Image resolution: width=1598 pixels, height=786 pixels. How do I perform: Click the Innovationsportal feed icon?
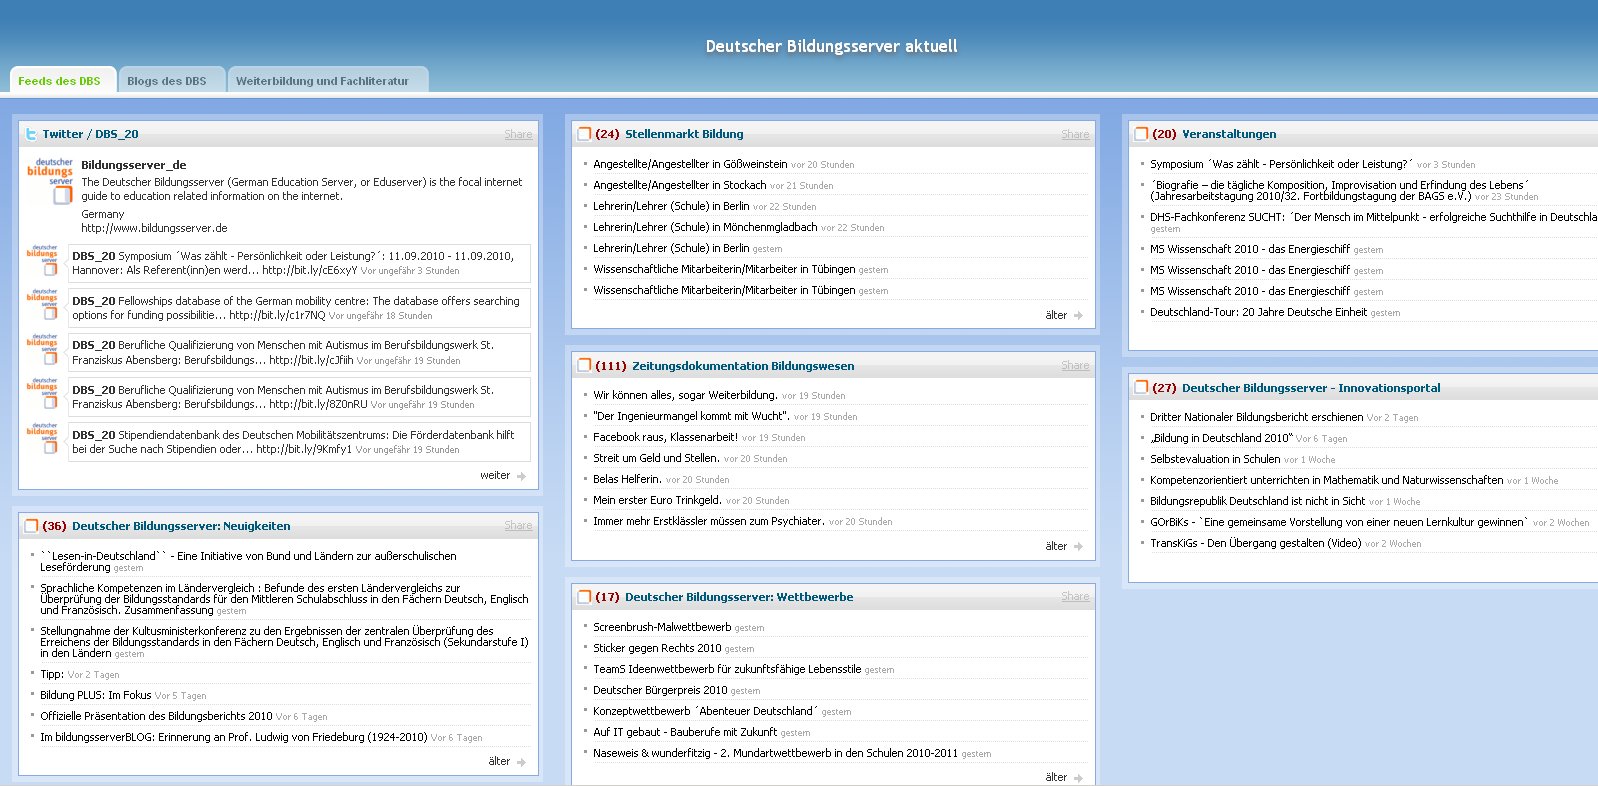(x=1141, y=388)
